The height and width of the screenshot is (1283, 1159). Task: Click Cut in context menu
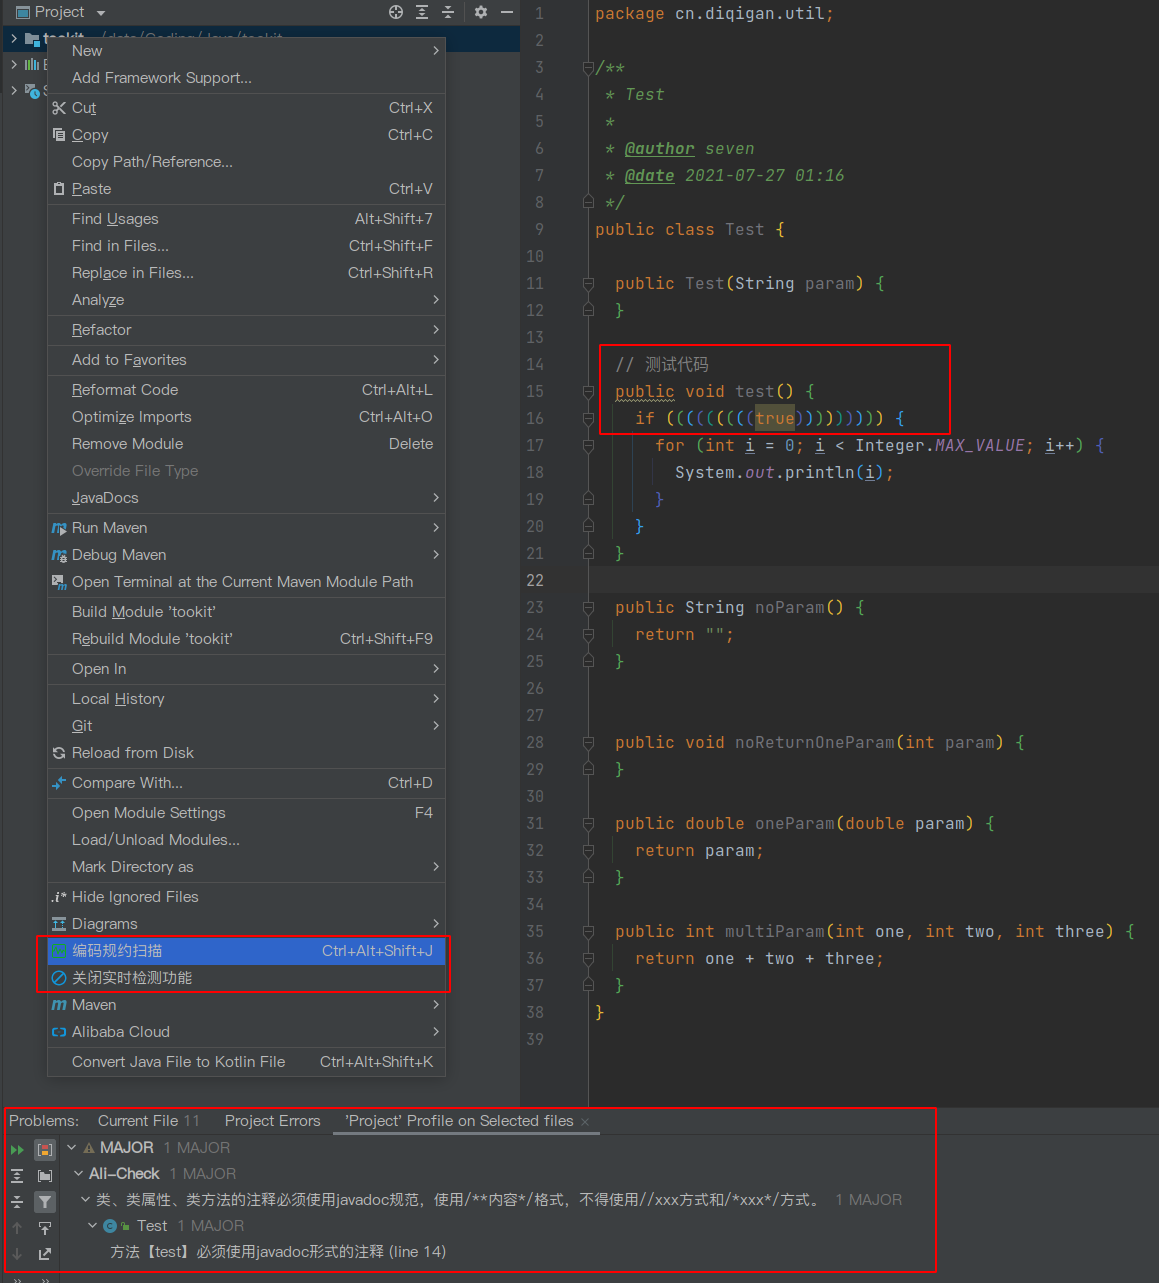coord(246,108)
